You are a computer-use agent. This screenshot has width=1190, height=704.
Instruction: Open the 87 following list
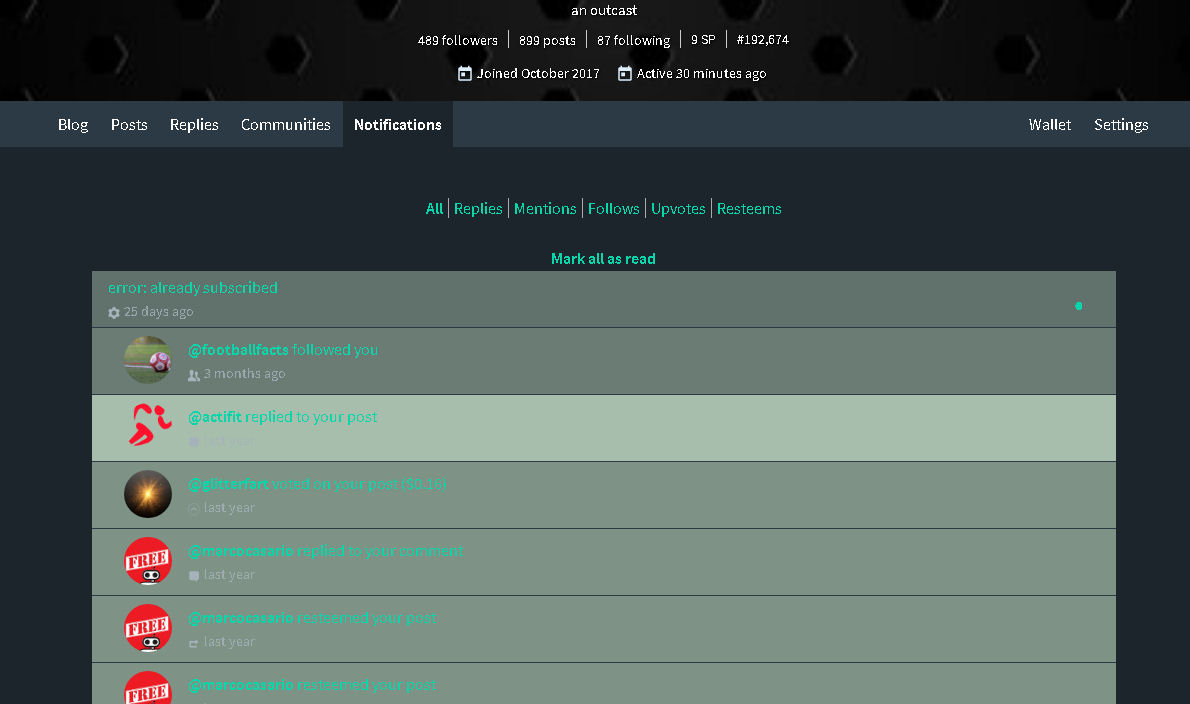634,40
